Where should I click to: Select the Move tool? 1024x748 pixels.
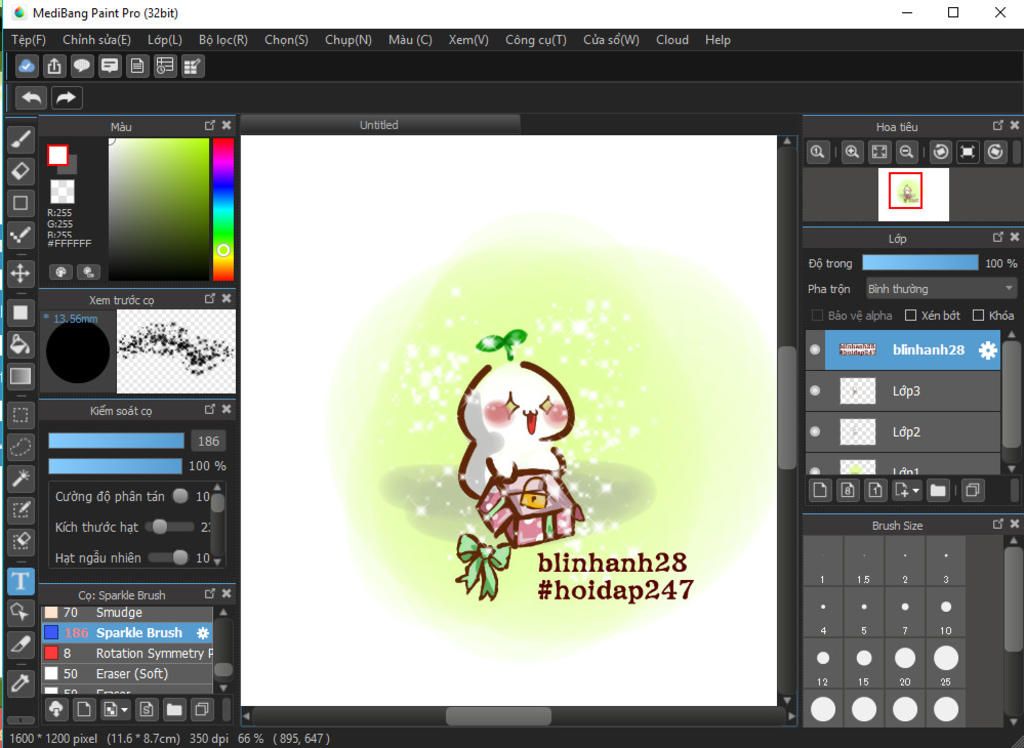pos(20,272)
